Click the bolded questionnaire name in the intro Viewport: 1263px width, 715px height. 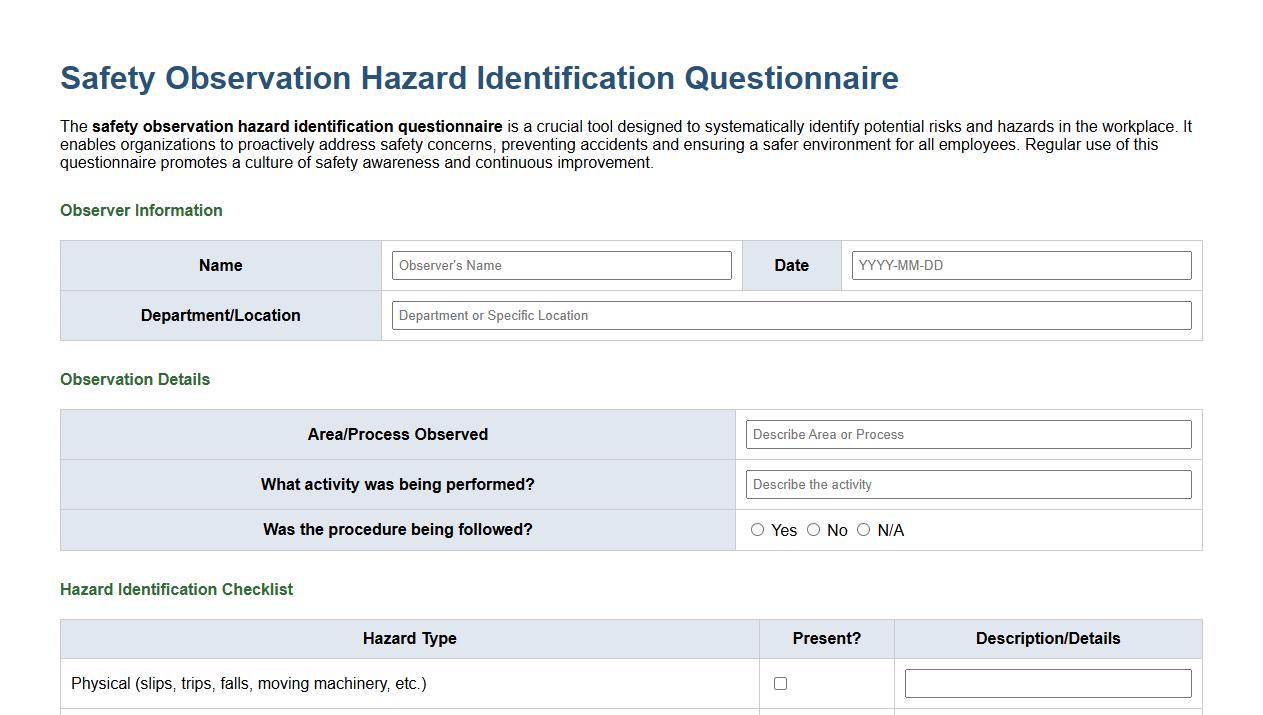point(296,126)
